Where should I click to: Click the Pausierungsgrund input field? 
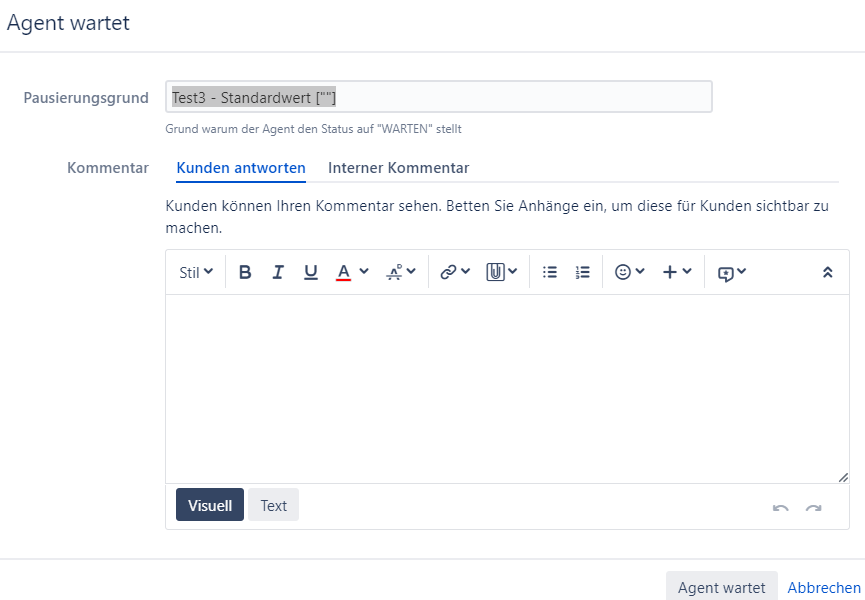[x=439, y=97]
